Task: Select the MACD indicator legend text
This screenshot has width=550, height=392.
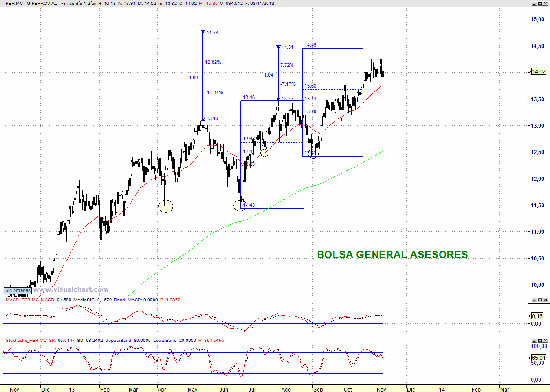Action: click(x=93, y=300)
